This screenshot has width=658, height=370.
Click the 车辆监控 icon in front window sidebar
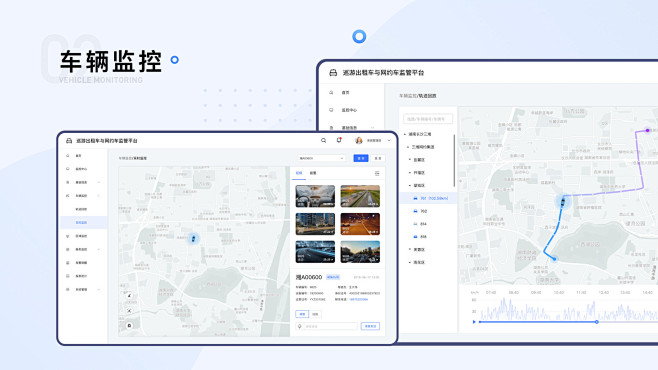coord(68,196)
